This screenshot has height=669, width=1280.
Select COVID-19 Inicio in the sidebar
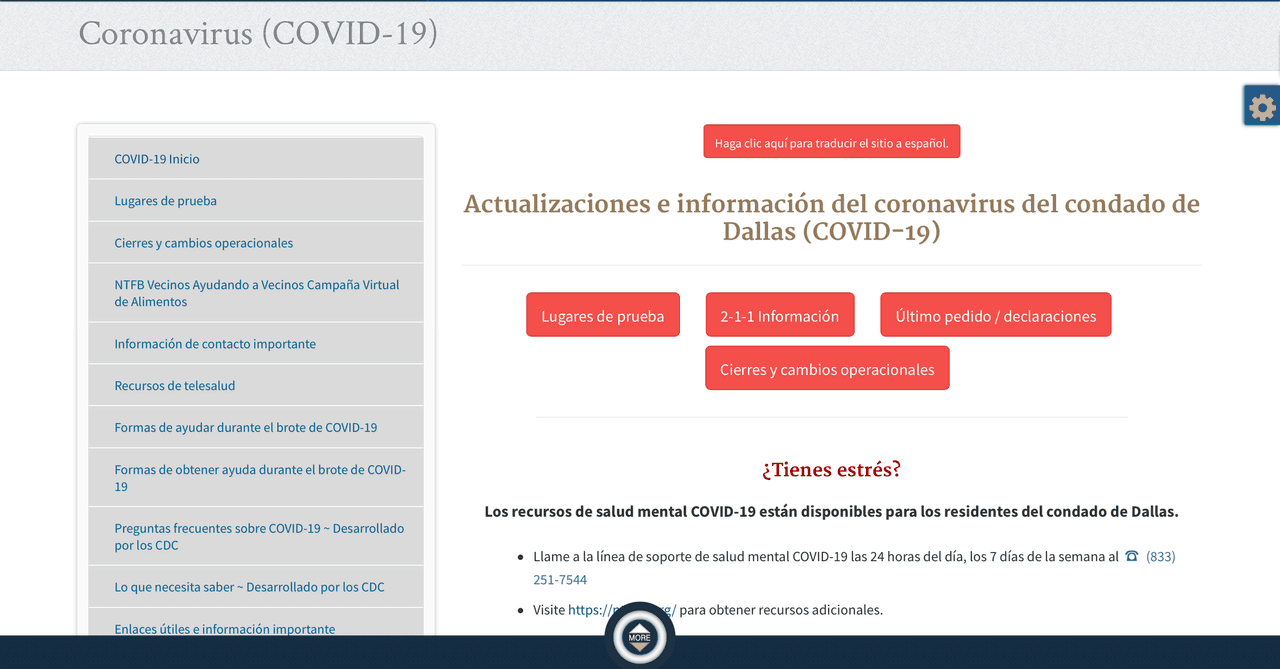point(157,159)
